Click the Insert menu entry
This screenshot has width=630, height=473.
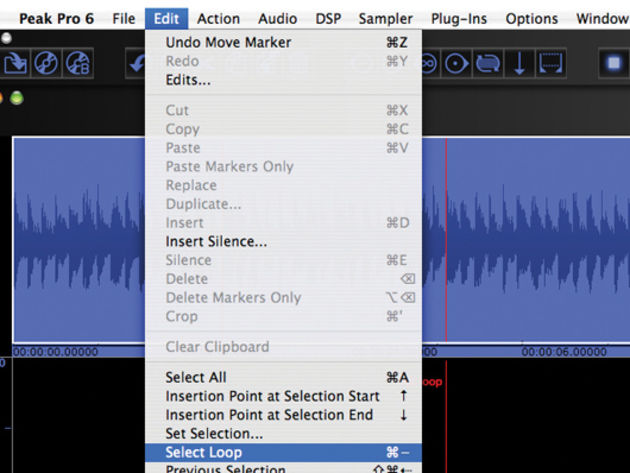283,223
